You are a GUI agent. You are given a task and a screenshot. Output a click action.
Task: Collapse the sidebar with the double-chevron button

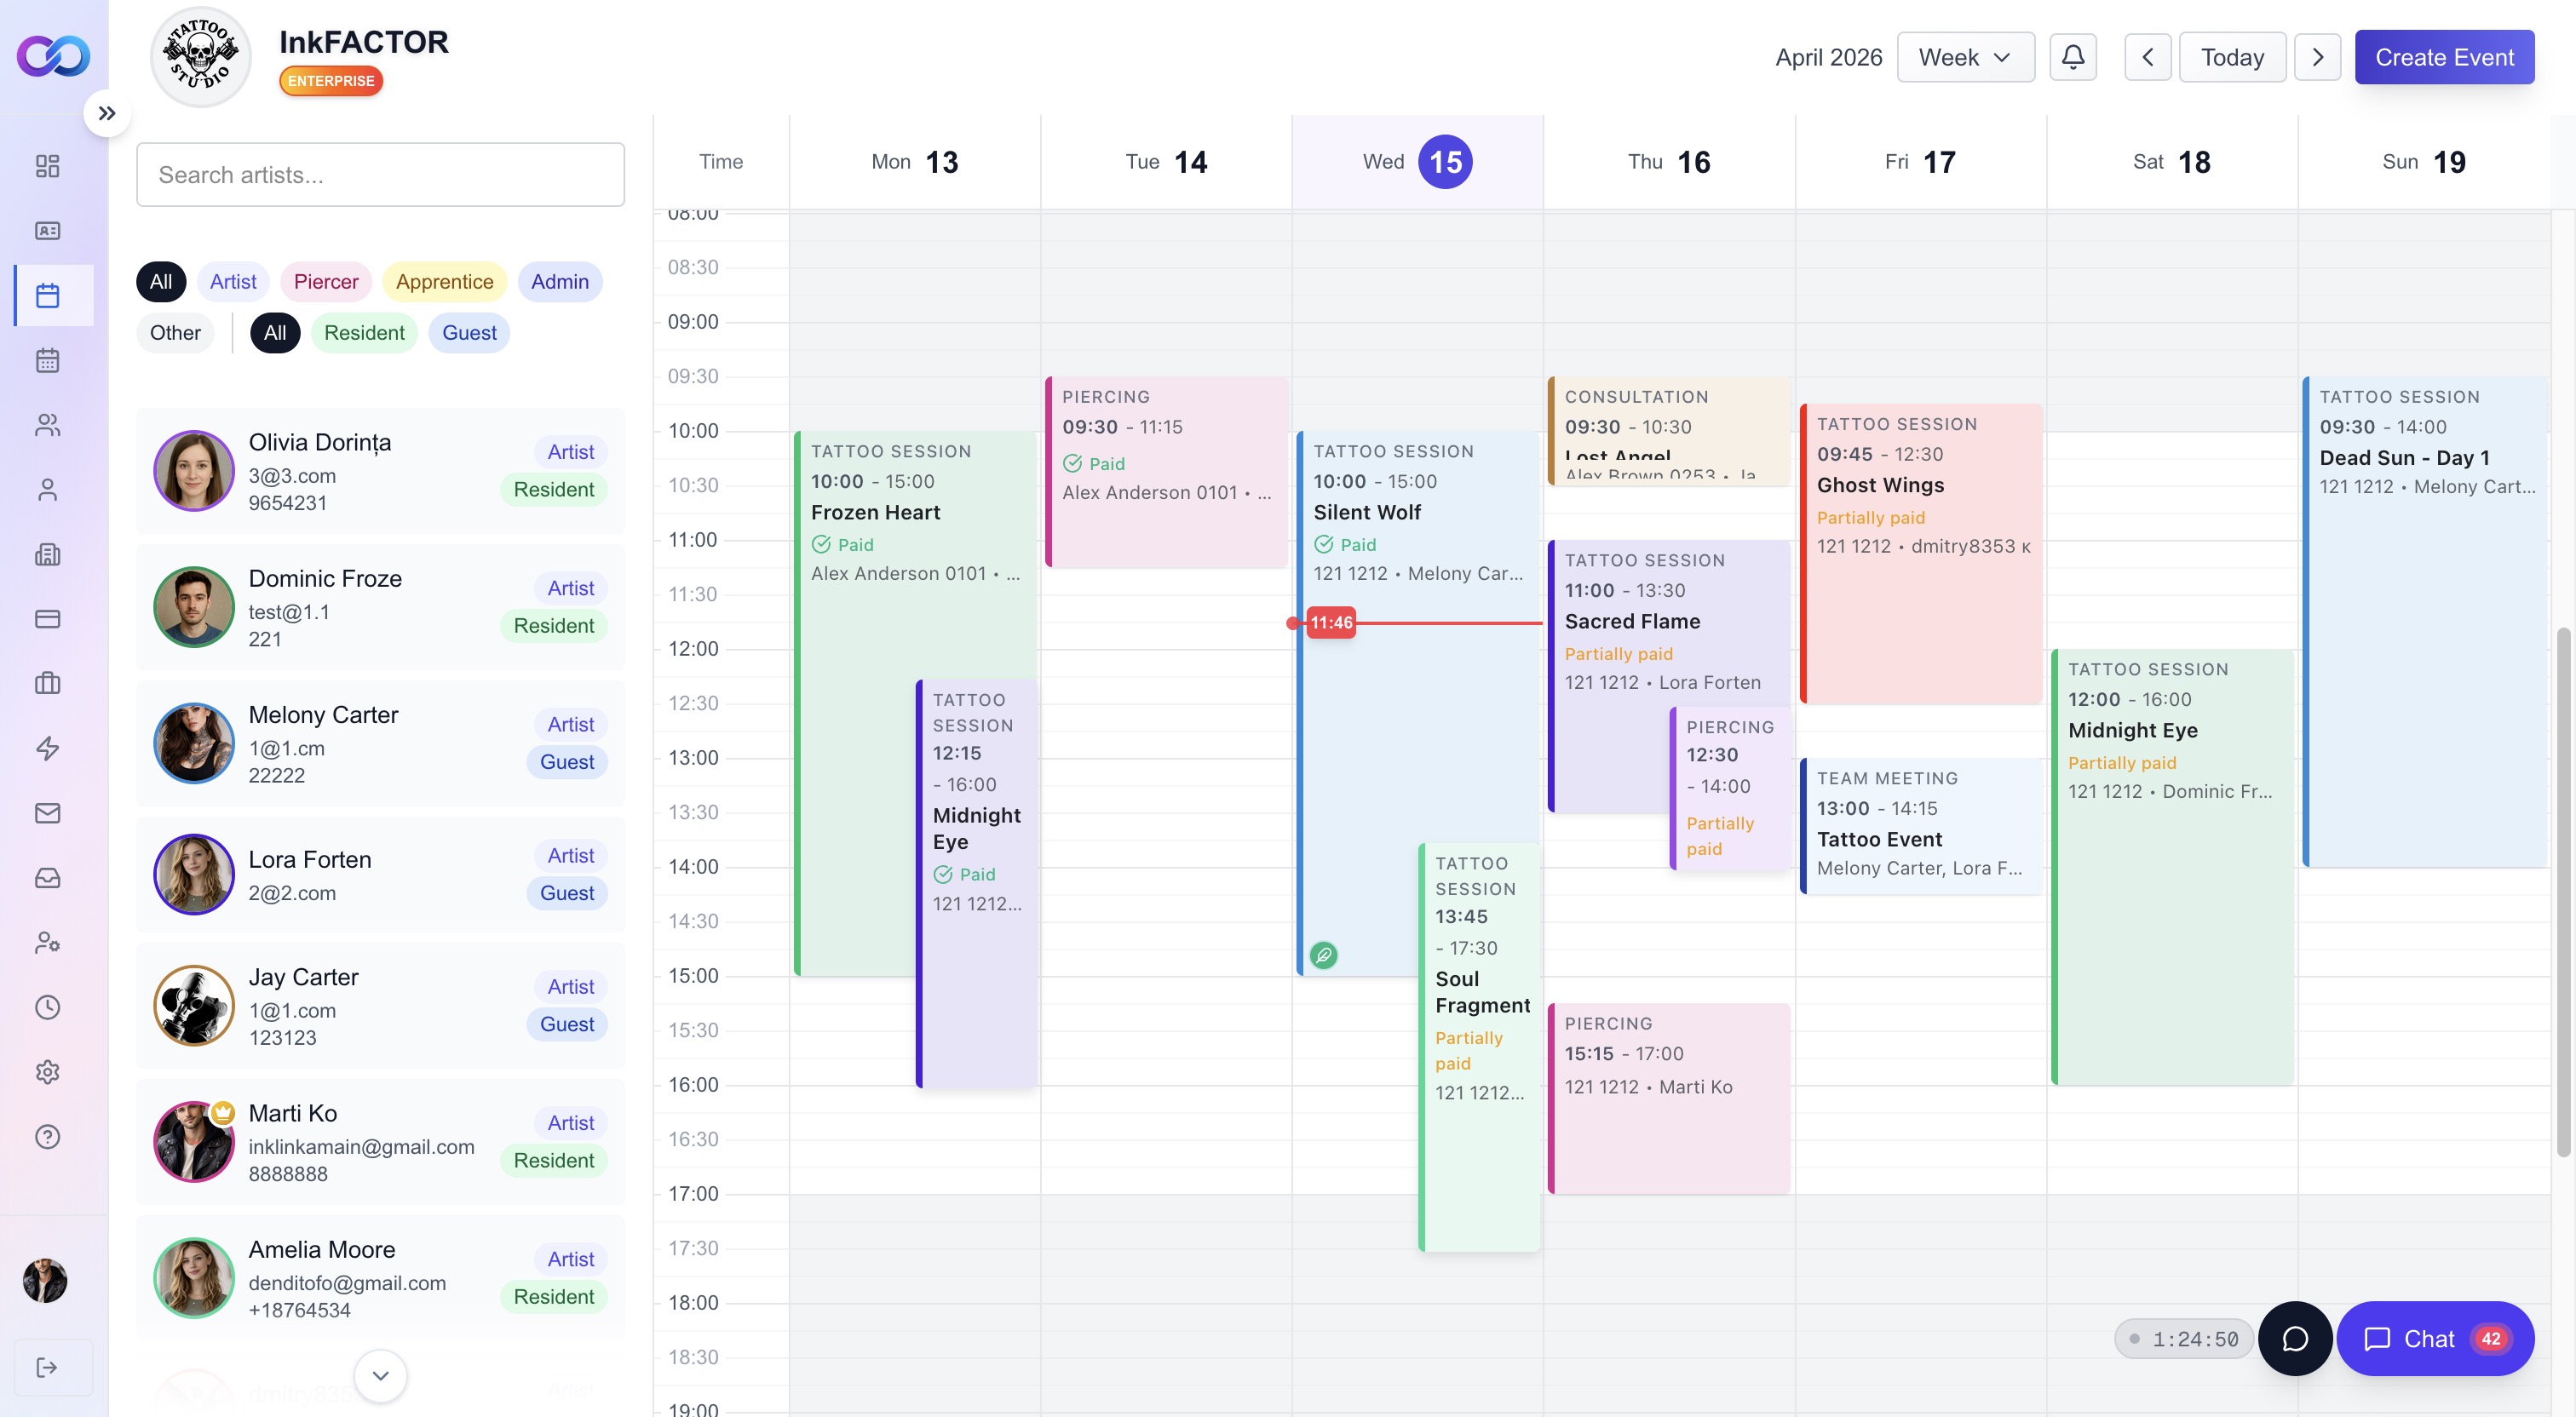pos(108,113)
